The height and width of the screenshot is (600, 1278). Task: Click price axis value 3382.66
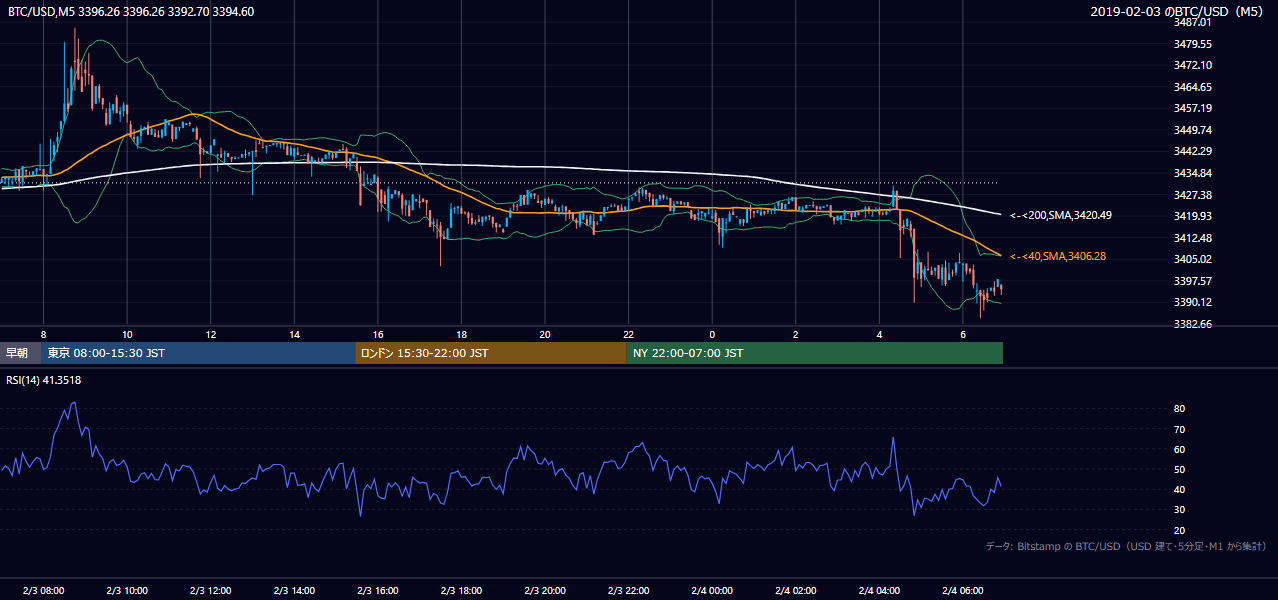point(1193,324)
